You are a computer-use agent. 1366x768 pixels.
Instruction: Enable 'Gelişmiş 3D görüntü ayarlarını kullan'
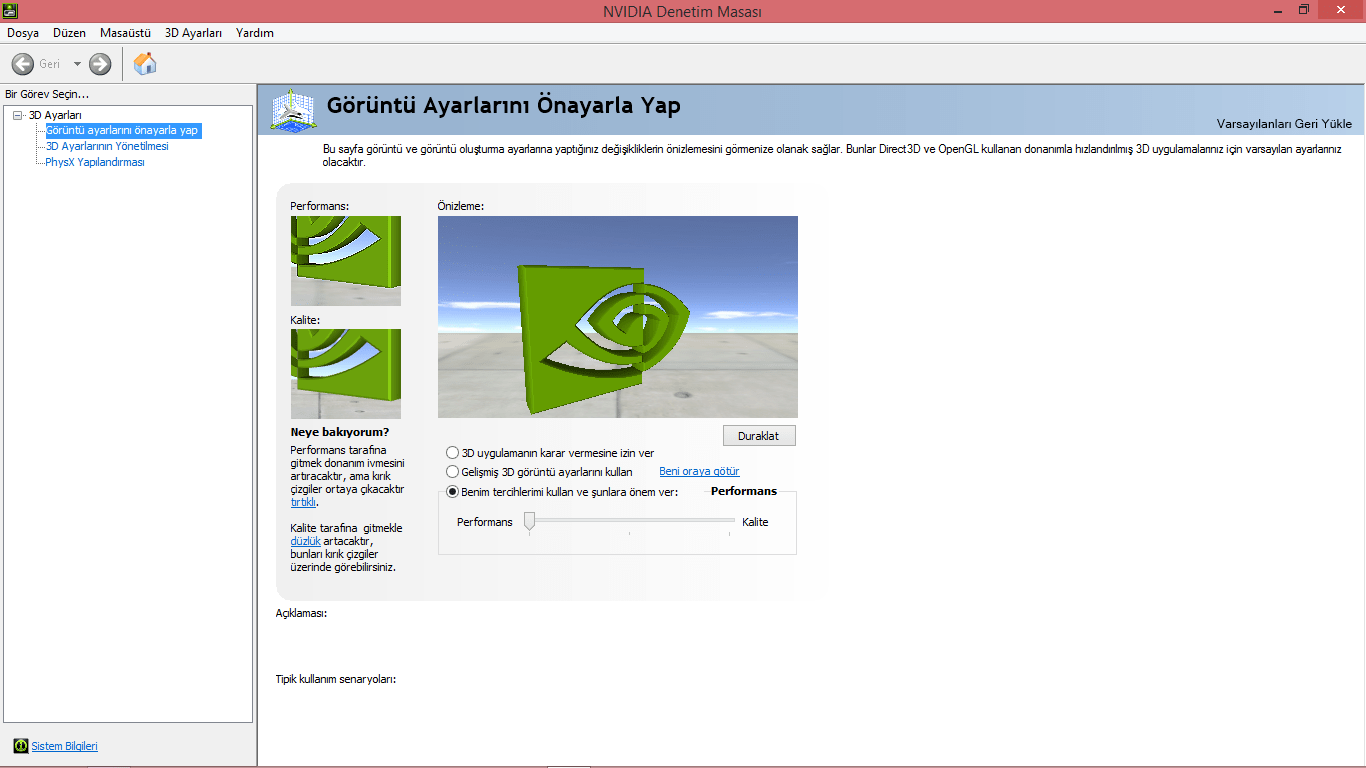pos(452,471)
